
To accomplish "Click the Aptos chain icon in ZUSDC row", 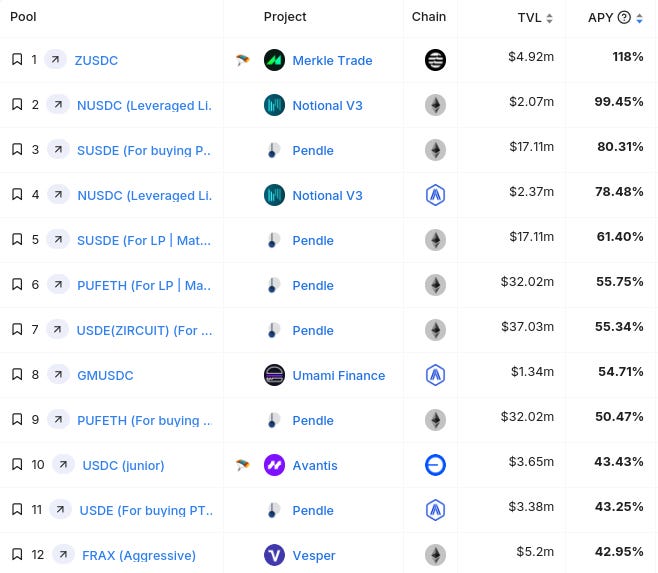I will point(435,60).
